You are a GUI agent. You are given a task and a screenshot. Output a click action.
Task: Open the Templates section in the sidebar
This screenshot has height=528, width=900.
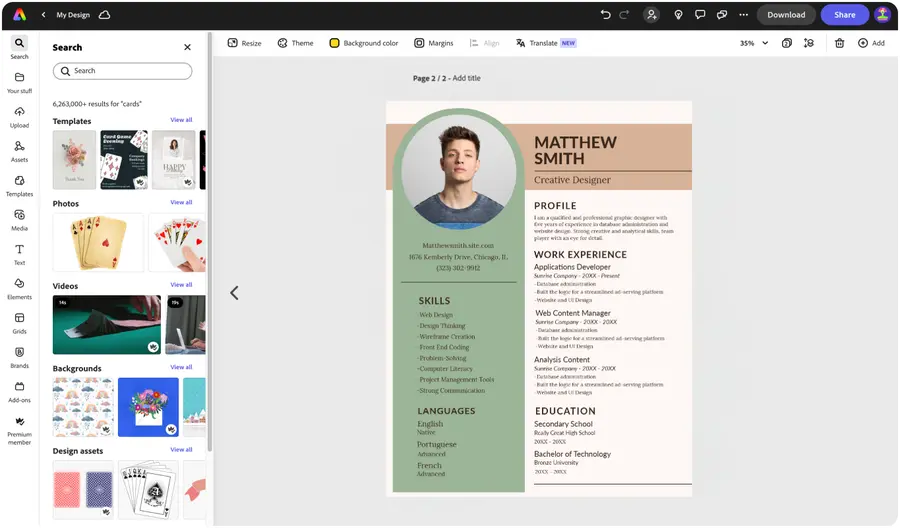[x=19, y=186]
